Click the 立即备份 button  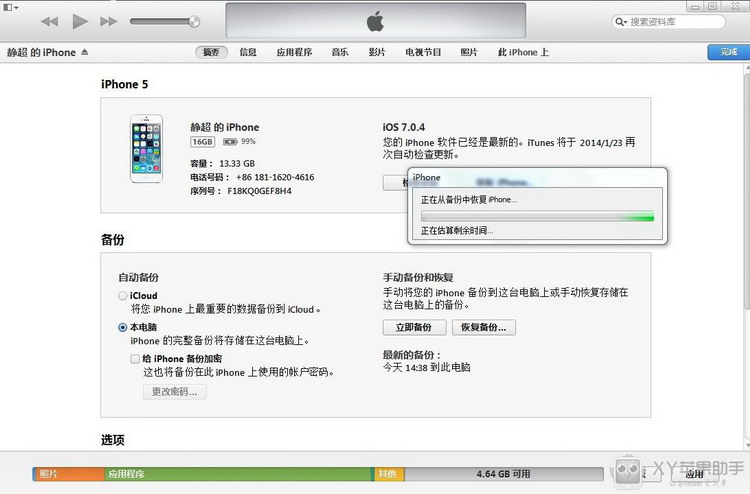tap(414, 328)
